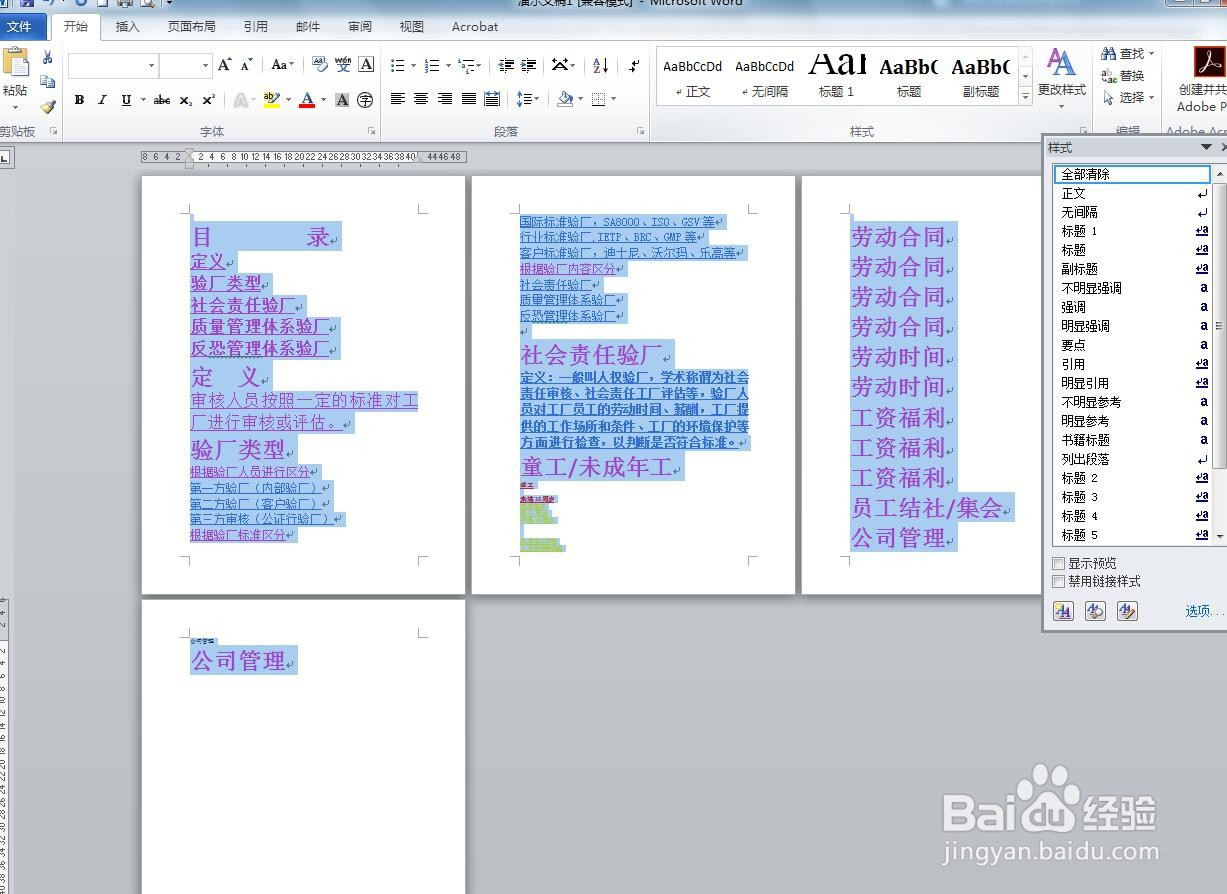Enable 禁用链接样式 checkbox
Viewport: 1227px width, 894px height.
1059,582
